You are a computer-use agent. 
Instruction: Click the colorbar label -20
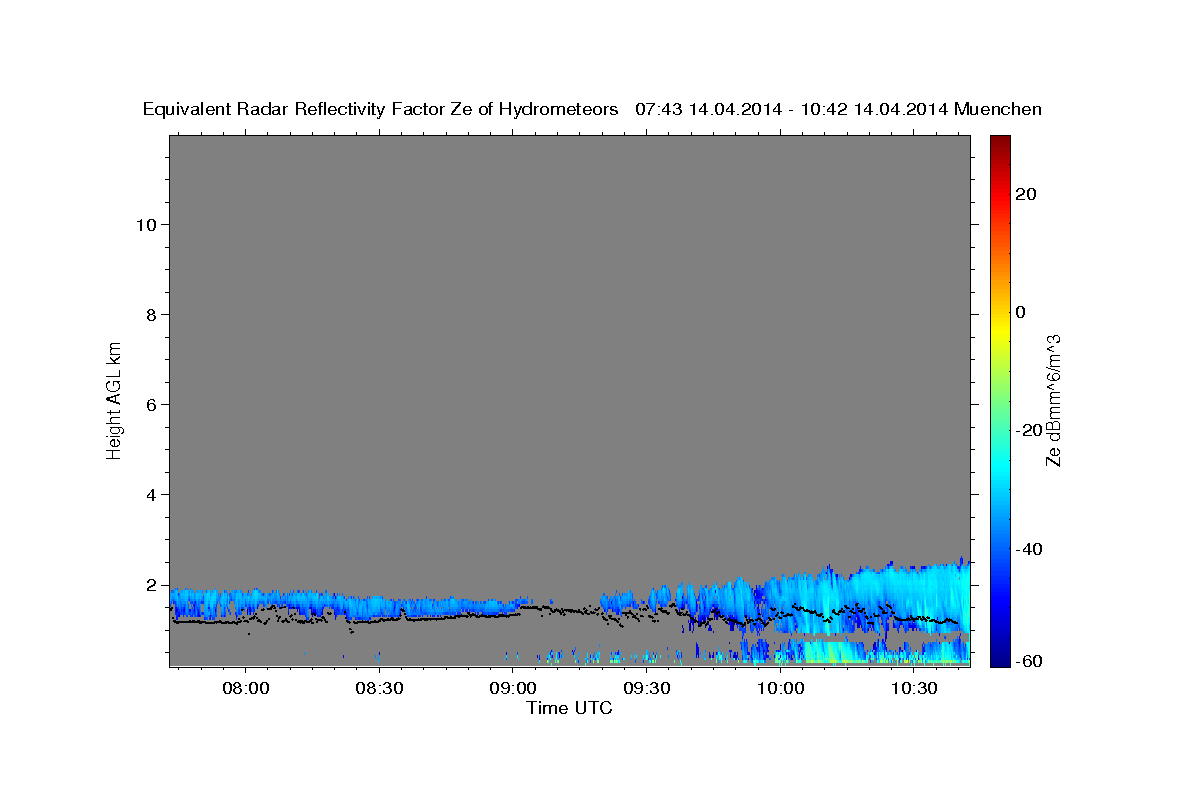point(1030,430)
